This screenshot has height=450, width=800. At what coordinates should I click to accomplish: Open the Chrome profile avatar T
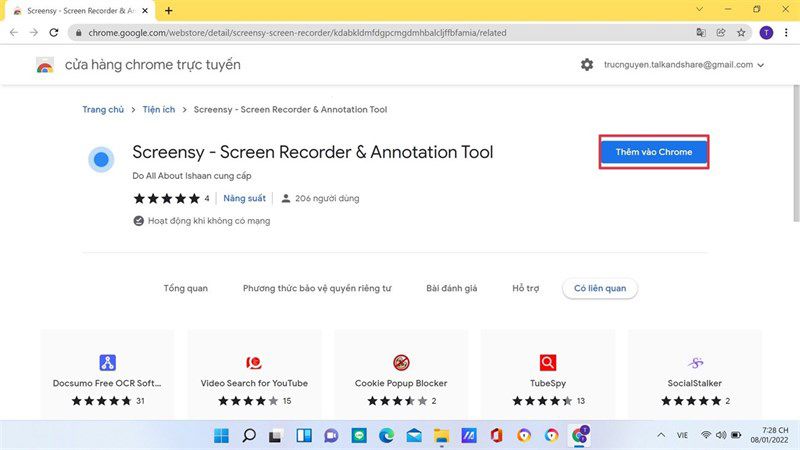pos(766,33)
